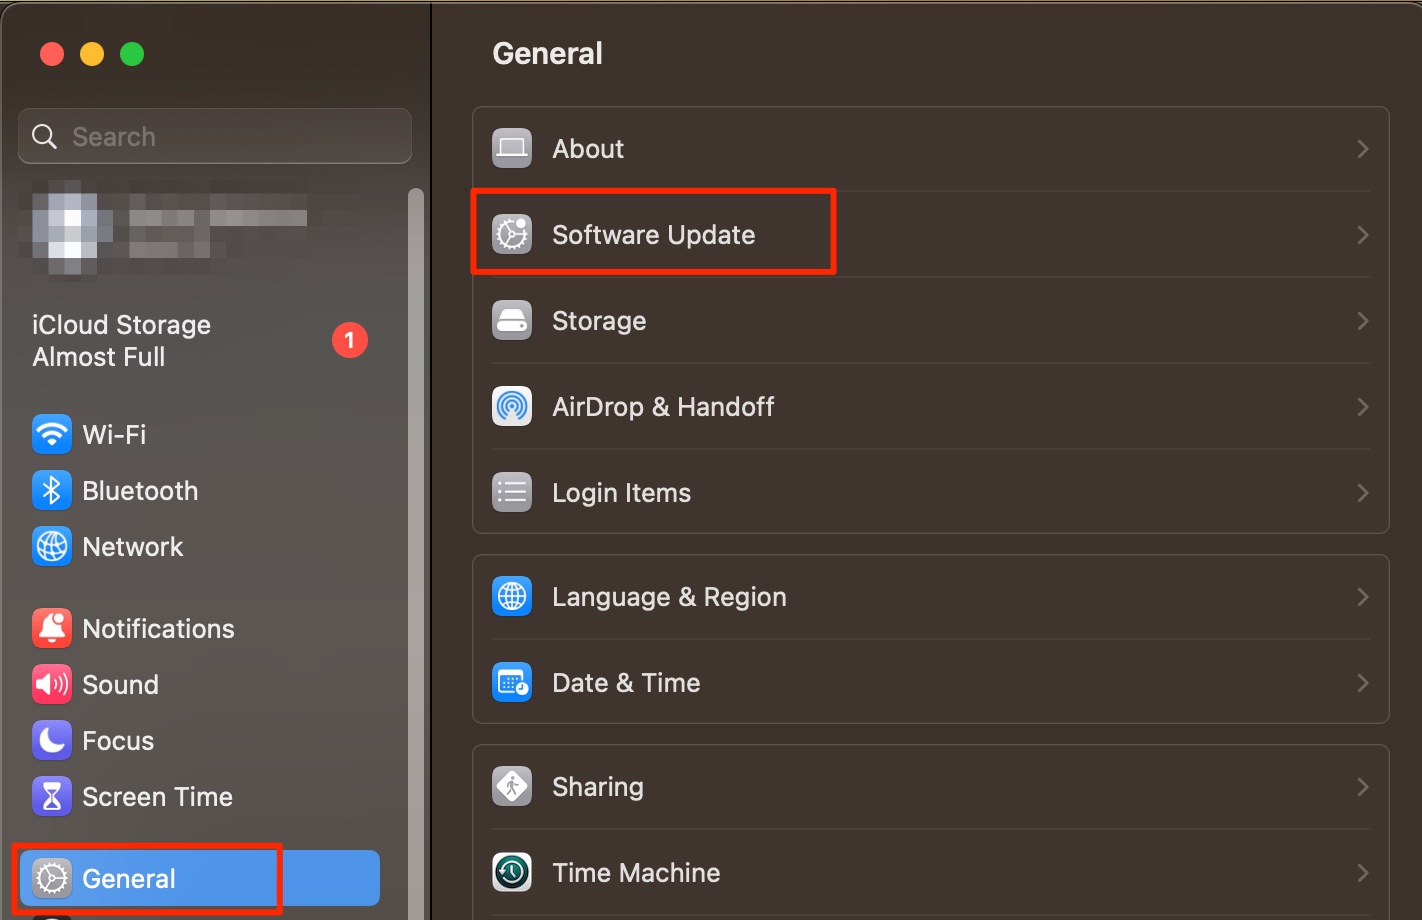This screenshot has height=920, width=1422.
Task: Click the Language & Region globe icon
Action: tap(512, 596)
